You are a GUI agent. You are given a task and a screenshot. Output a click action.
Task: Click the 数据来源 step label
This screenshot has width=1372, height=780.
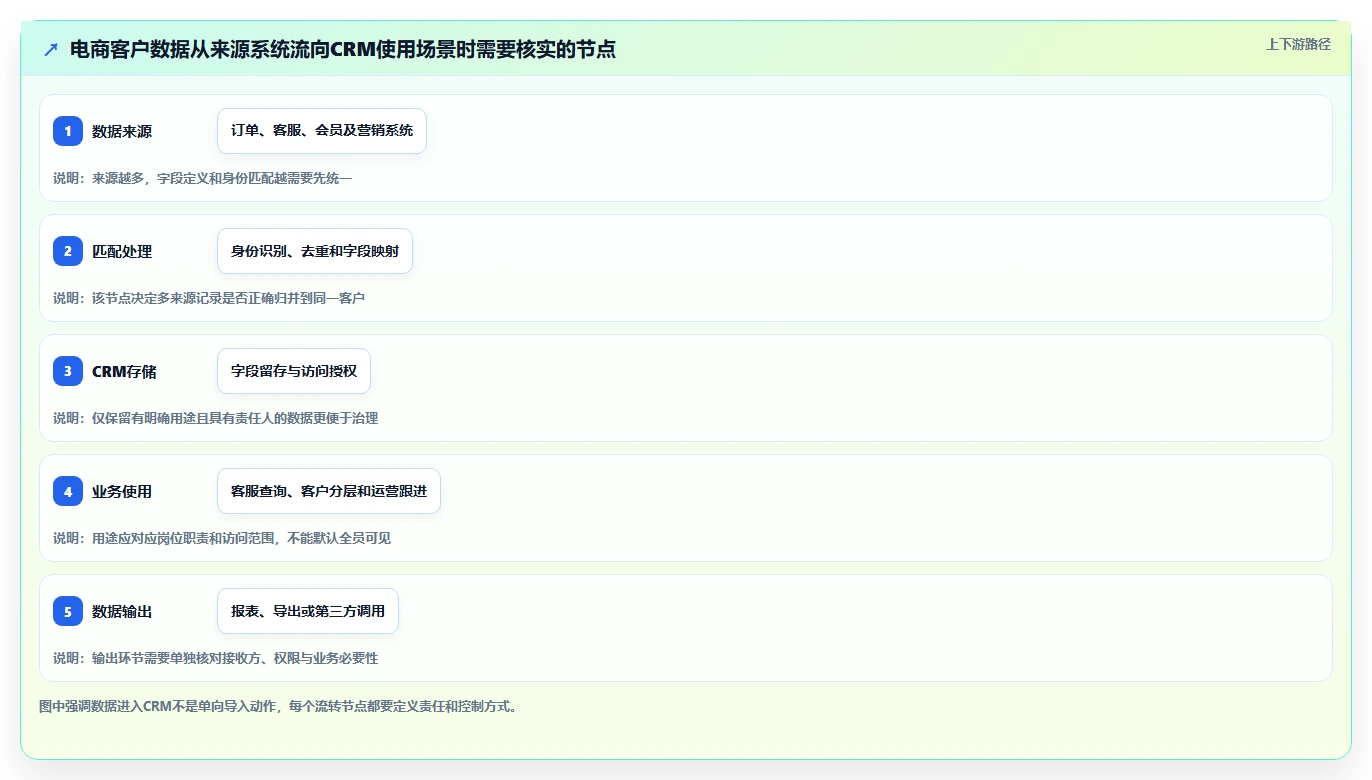point(122,132)
